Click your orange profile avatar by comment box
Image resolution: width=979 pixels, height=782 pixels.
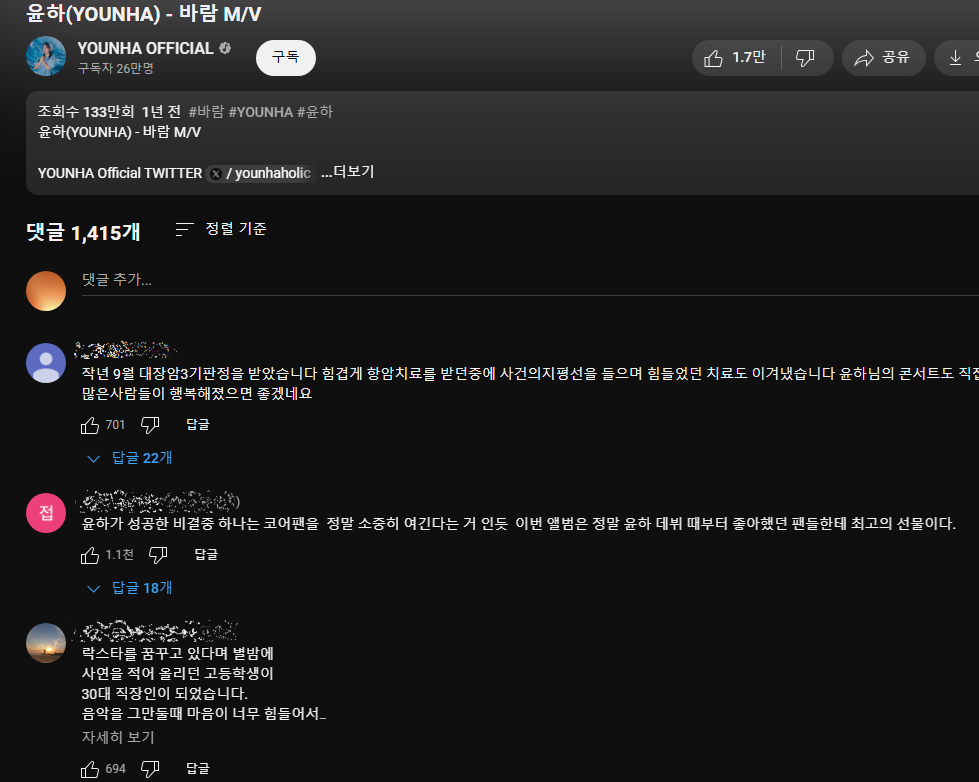point(46,291)
